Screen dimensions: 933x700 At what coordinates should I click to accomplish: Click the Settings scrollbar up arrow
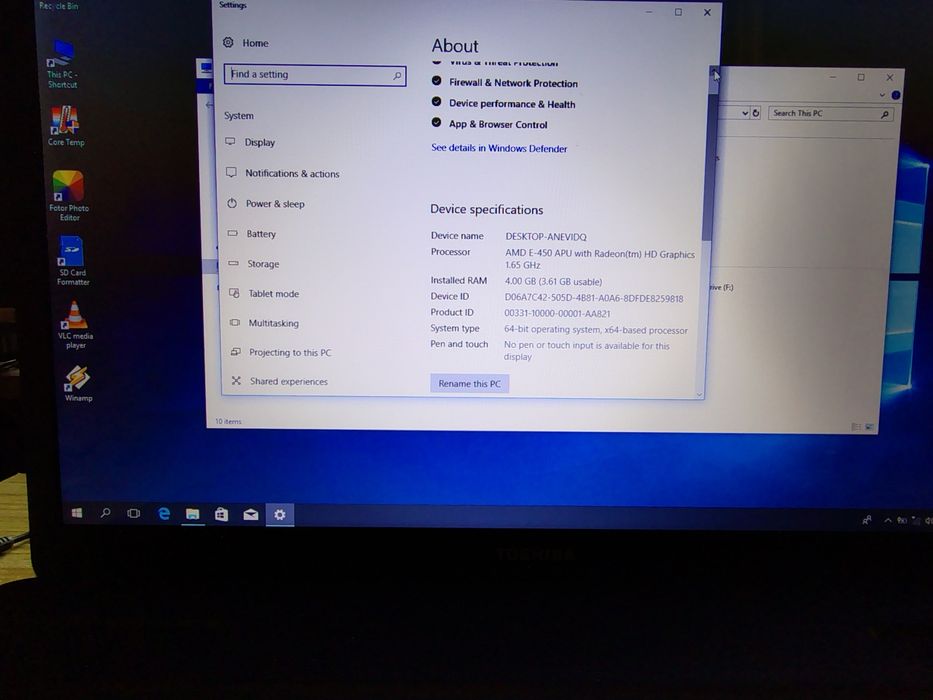click(x=713, y=71)
